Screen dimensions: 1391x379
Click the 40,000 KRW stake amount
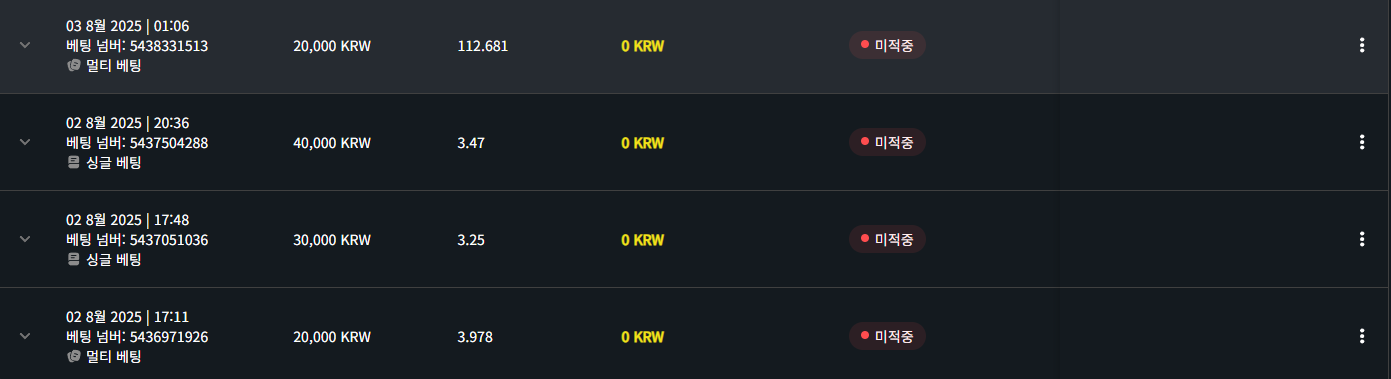pyautogui.click(x=332, y=143)
